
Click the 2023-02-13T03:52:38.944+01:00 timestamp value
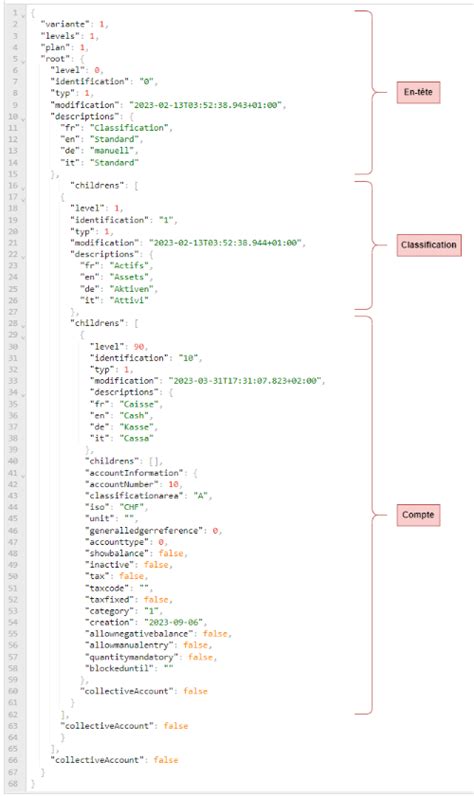228,243
